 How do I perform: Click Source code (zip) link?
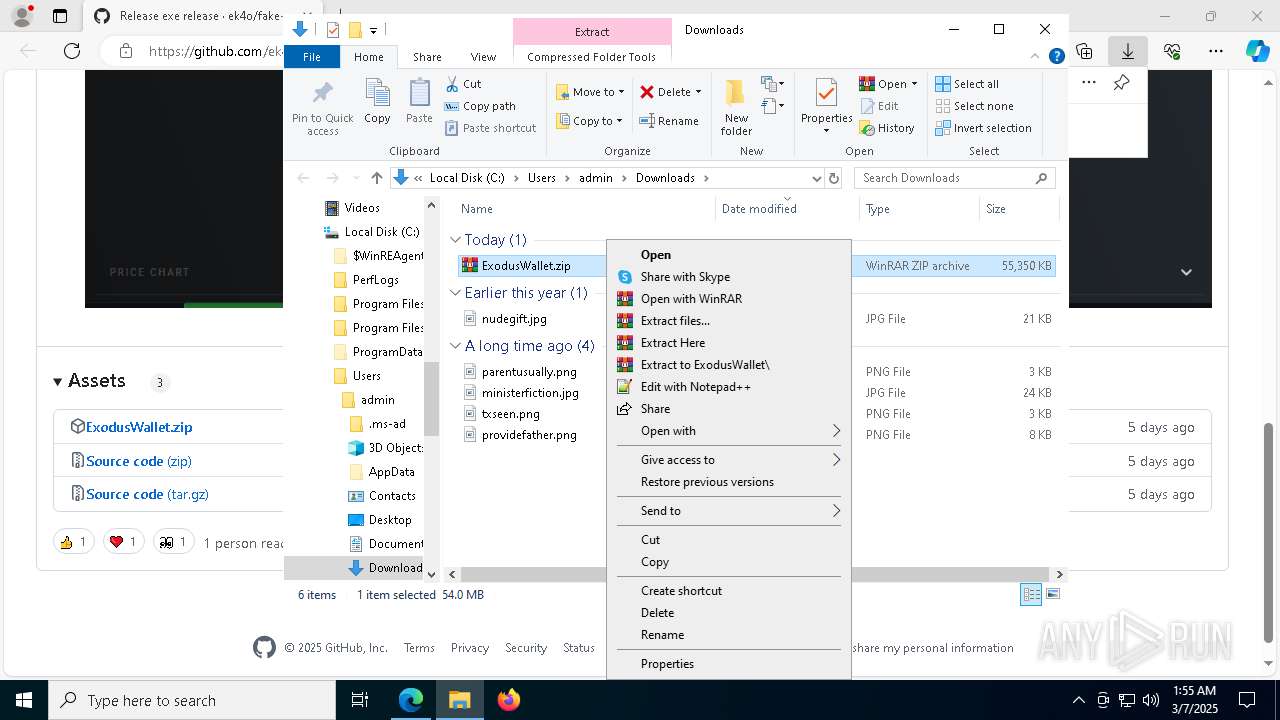(x=139, y=461)
